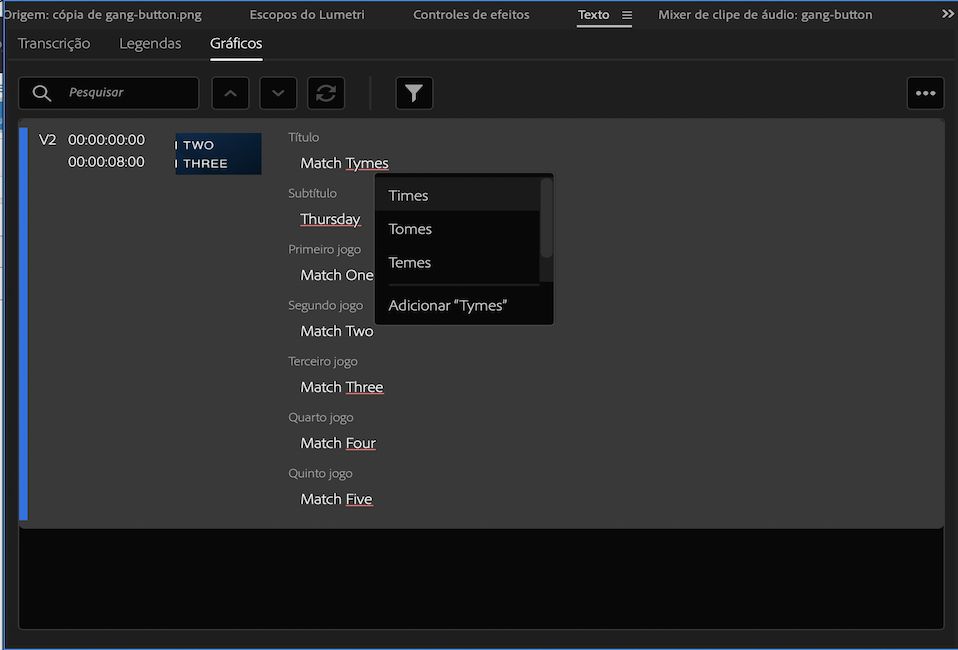Click the Terceiro jogo label
Image resolution: width=958 pixels, height=650 pixels.
[323, 361]
